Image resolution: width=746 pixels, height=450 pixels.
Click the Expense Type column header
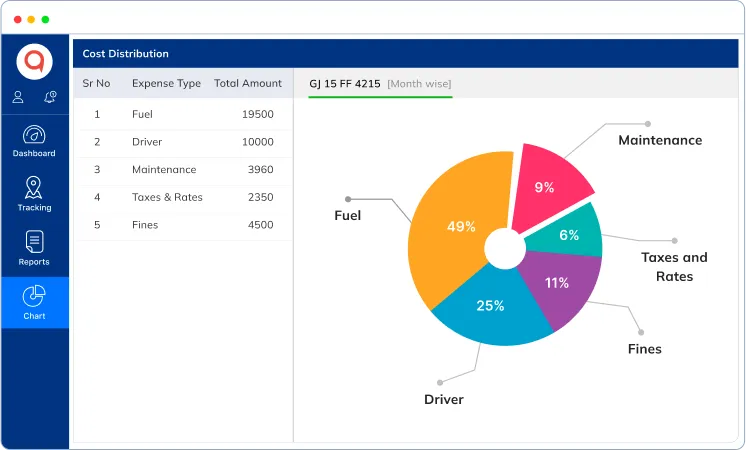(x=166, y=83)
